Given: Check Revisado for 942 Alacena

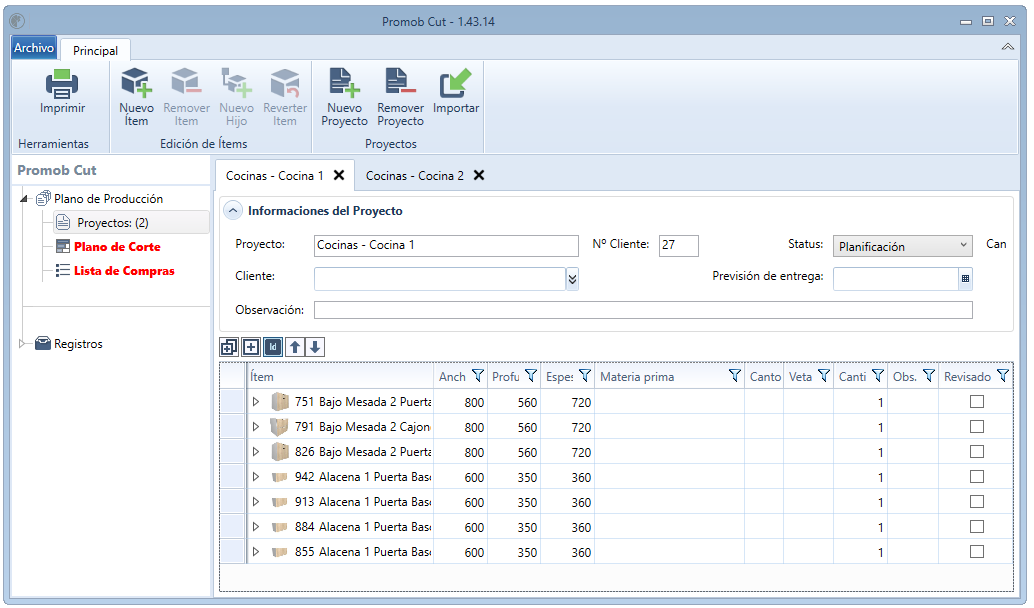Looking at the screenshot, I should tap(977, 477).
